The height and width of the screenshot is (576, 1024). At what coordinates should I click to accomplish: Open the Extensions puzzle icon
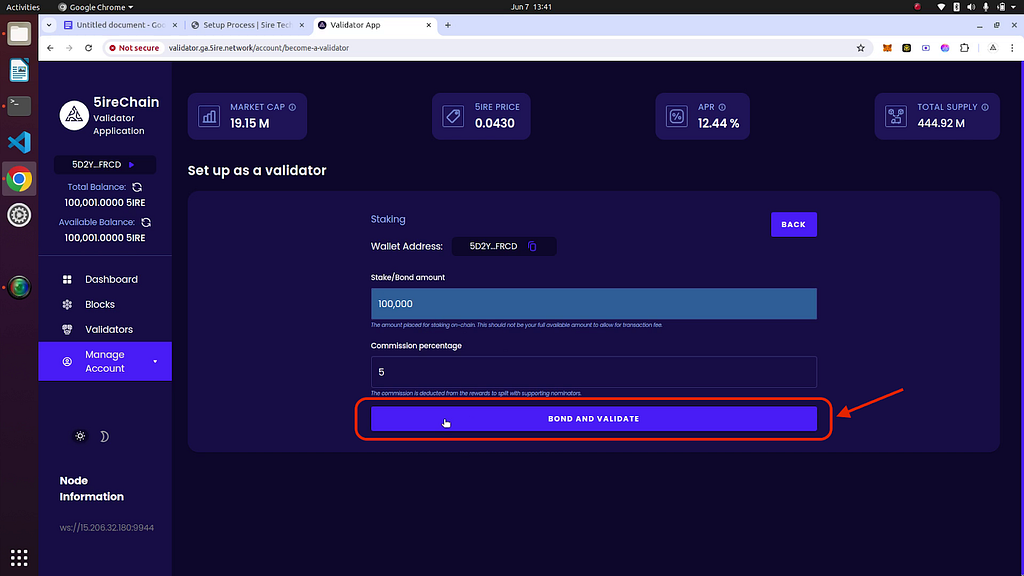965,48
